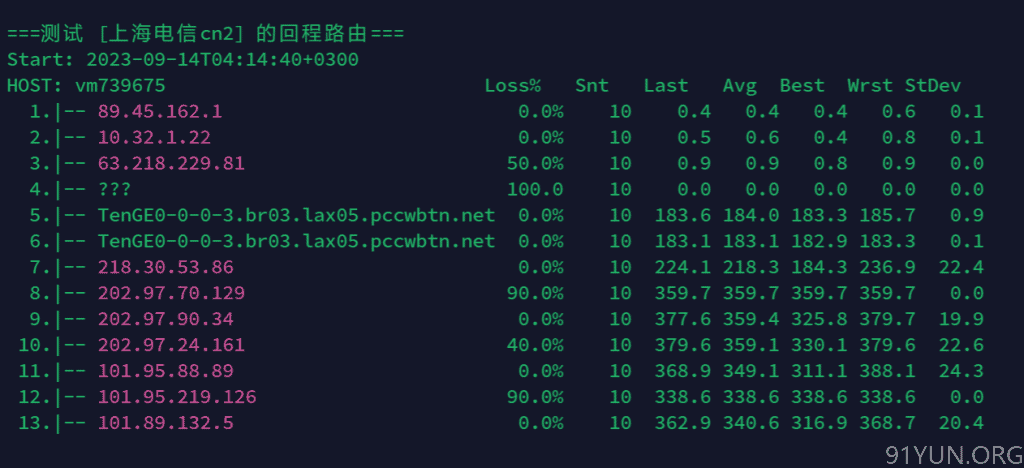This screenshot has height=468, width=1024.
Task: Click the 91YUN.ORG watermark
Action: pos(954,454)
